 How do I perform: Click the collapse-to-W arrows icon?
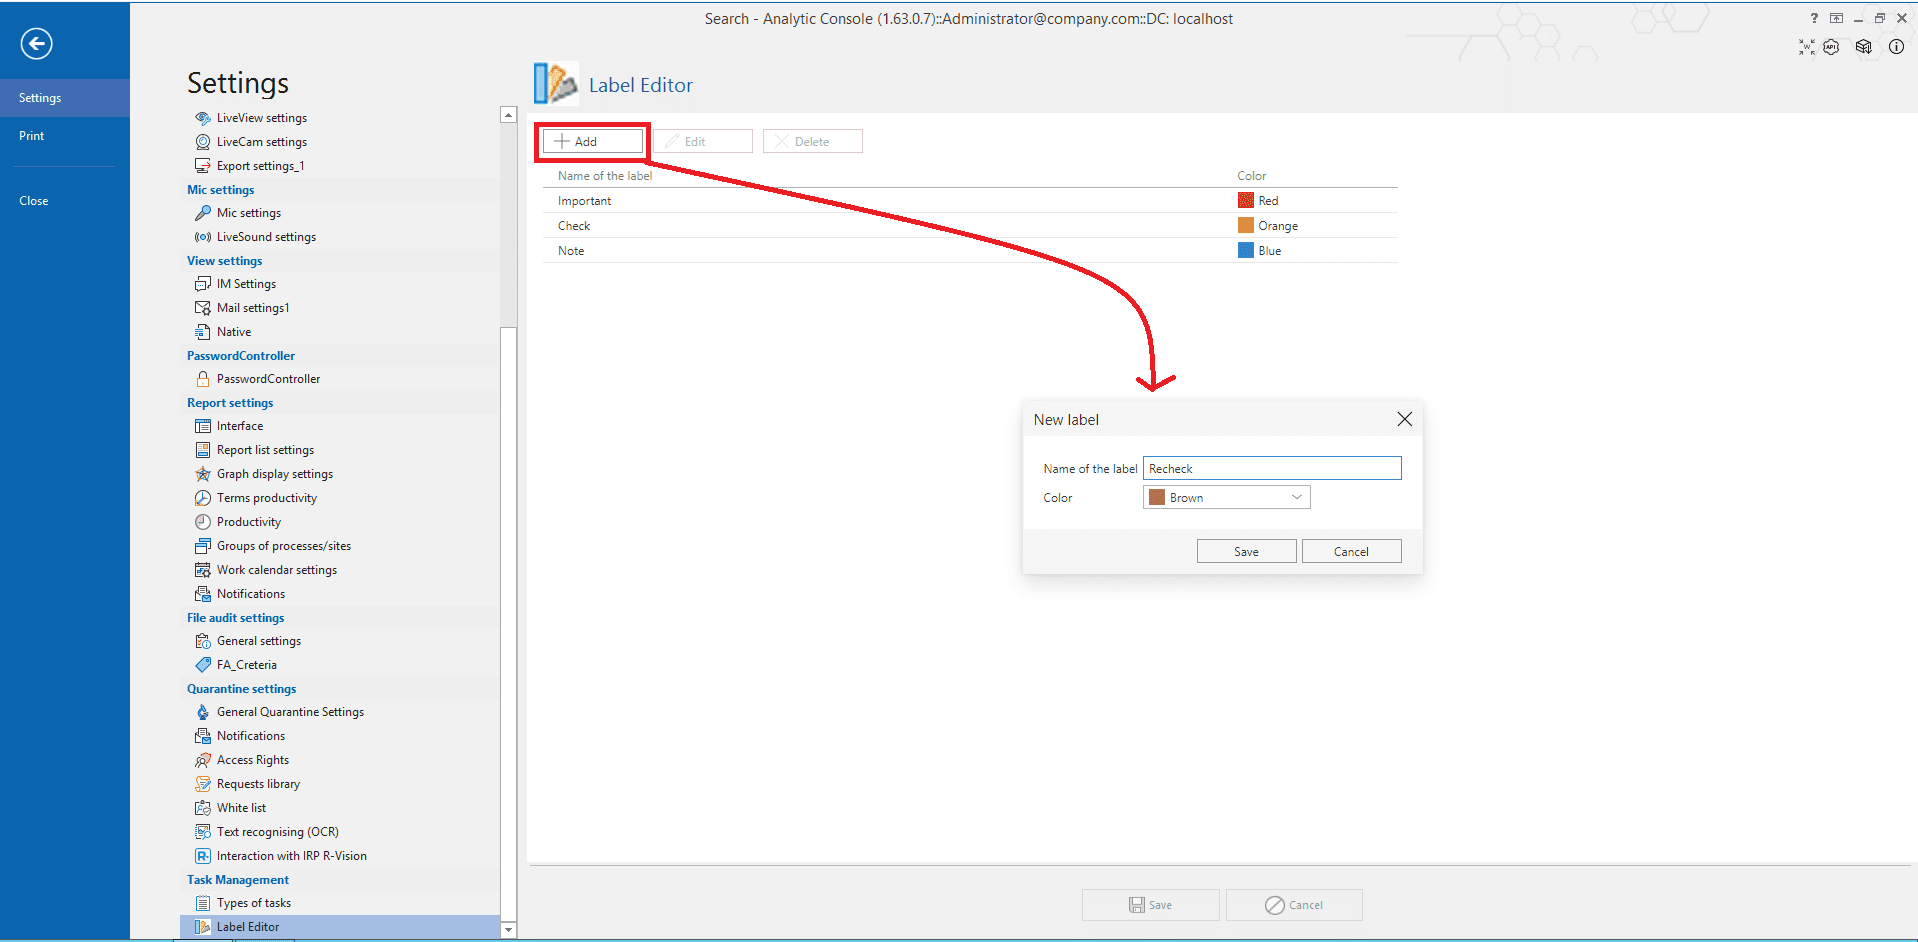pyautogui.click(x=1806, y=47)
